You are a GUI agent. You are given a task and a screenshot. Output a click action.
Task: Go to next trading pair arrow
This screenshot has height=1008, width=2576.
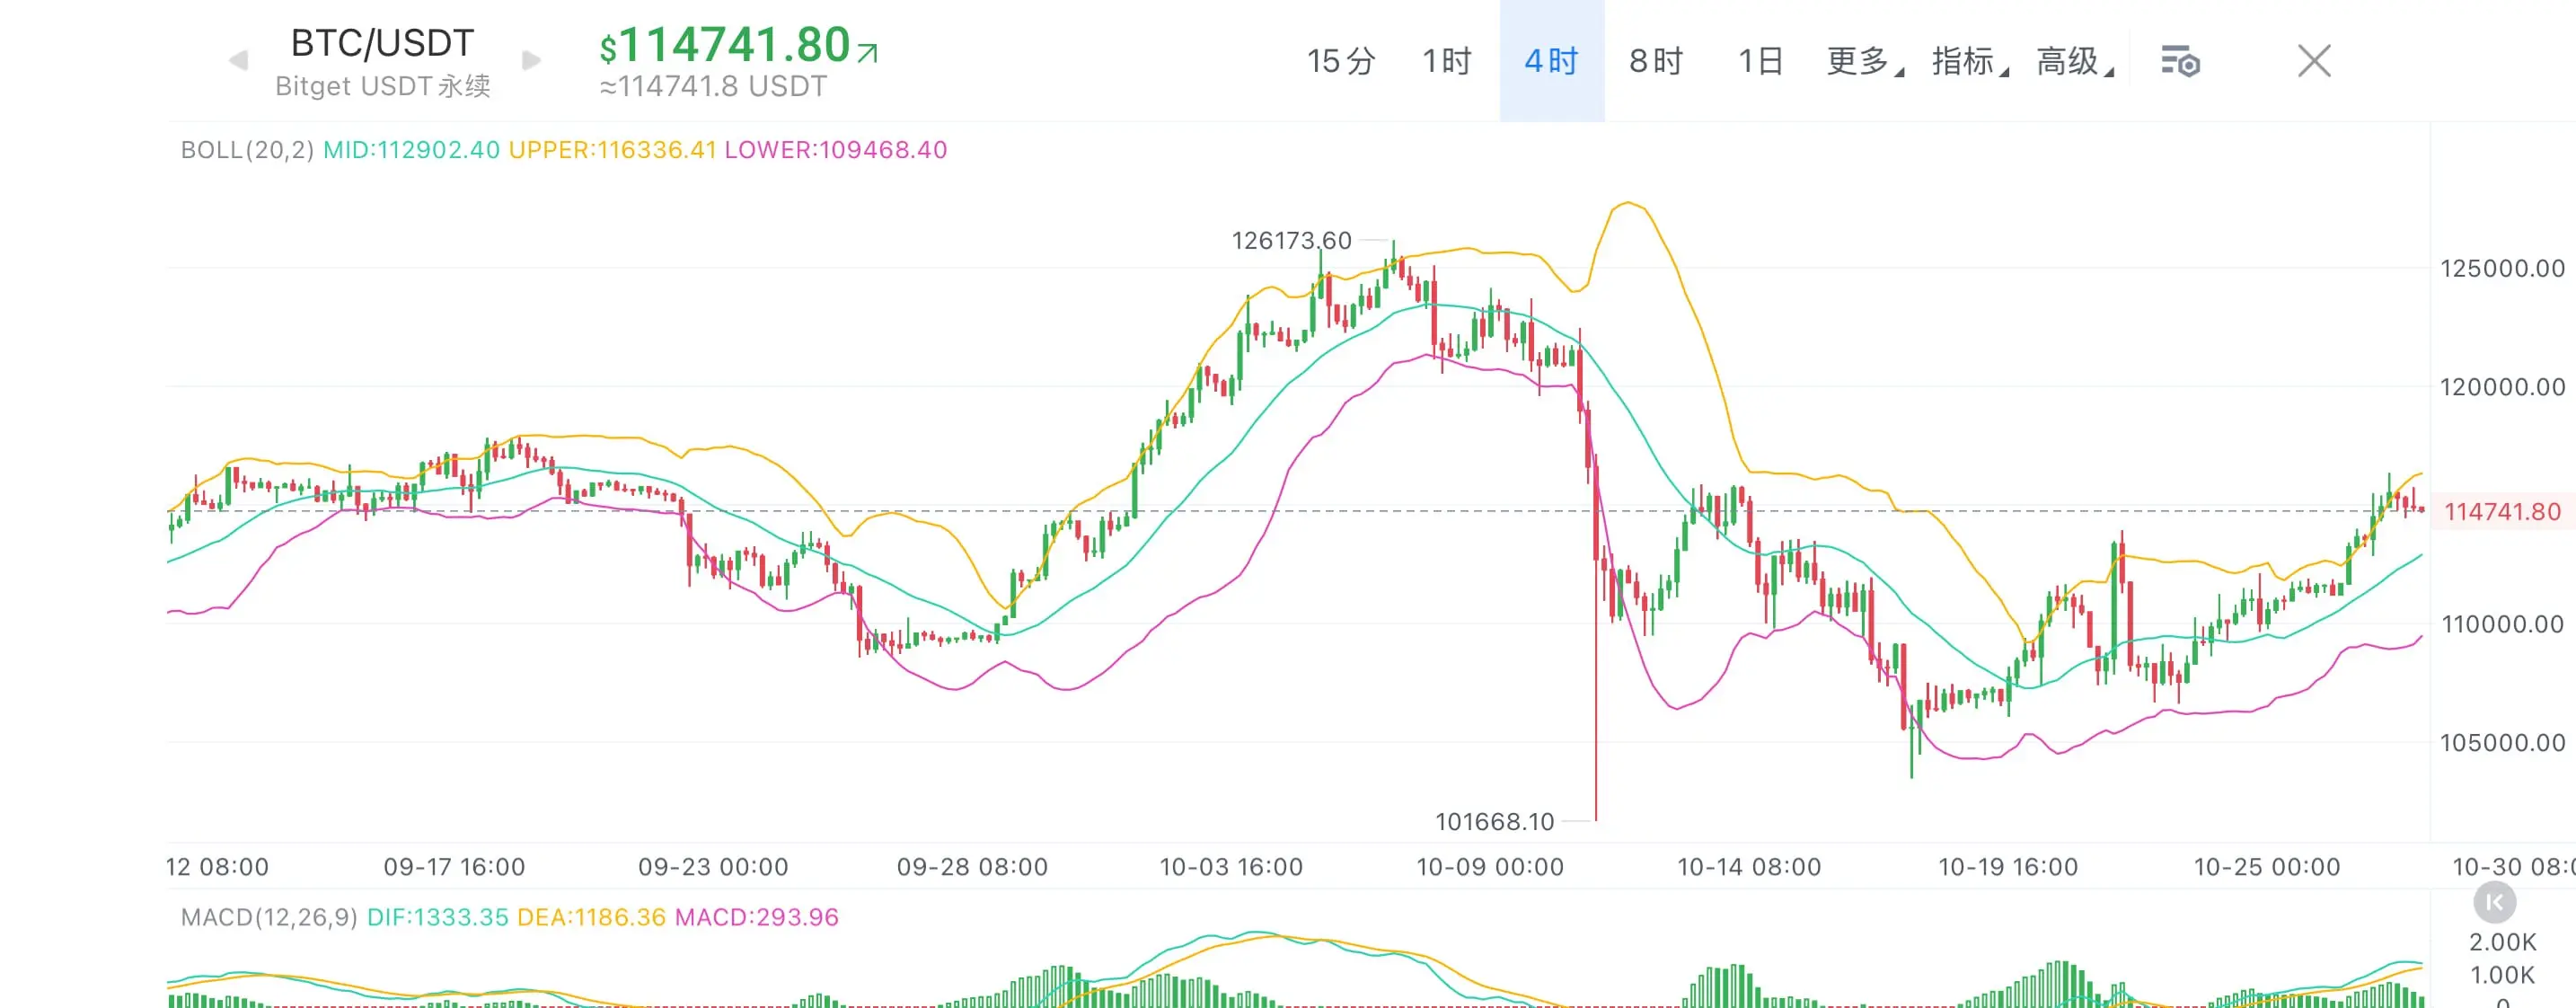pyautogui.click(x=532, y=61)
